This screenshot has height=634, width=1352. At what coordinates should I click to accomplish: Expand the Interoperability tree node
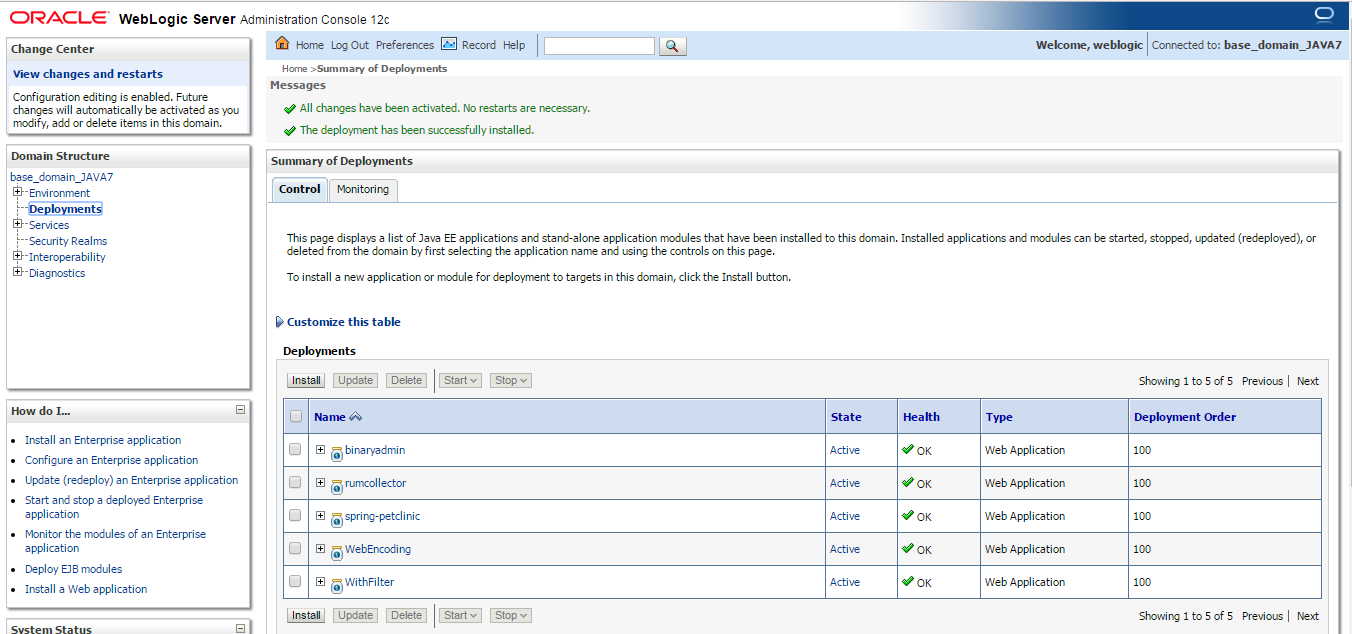pos(18,256)
